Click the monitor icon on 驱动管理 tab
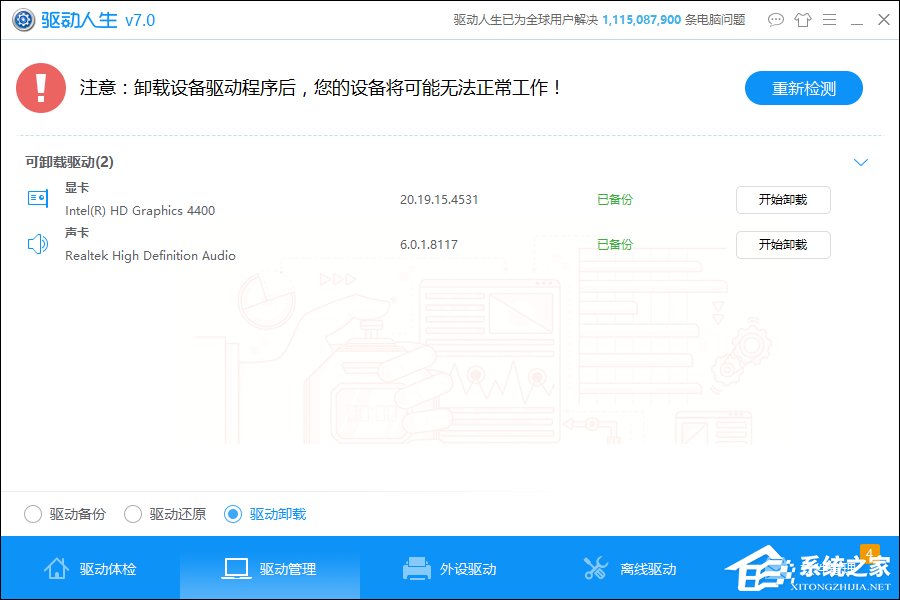Viewport: 900px width, 600px height. [x=236, y=567]
